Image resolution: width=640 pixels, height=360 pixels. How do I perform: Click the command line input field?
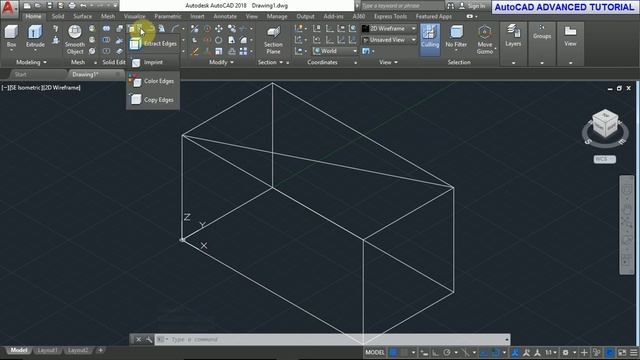pyautogui.click(x=331, y=340)
